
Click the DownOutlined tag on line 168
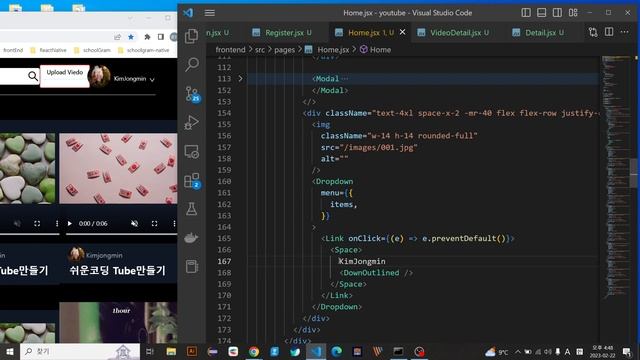pyautogui.click(x=376, y=273)
